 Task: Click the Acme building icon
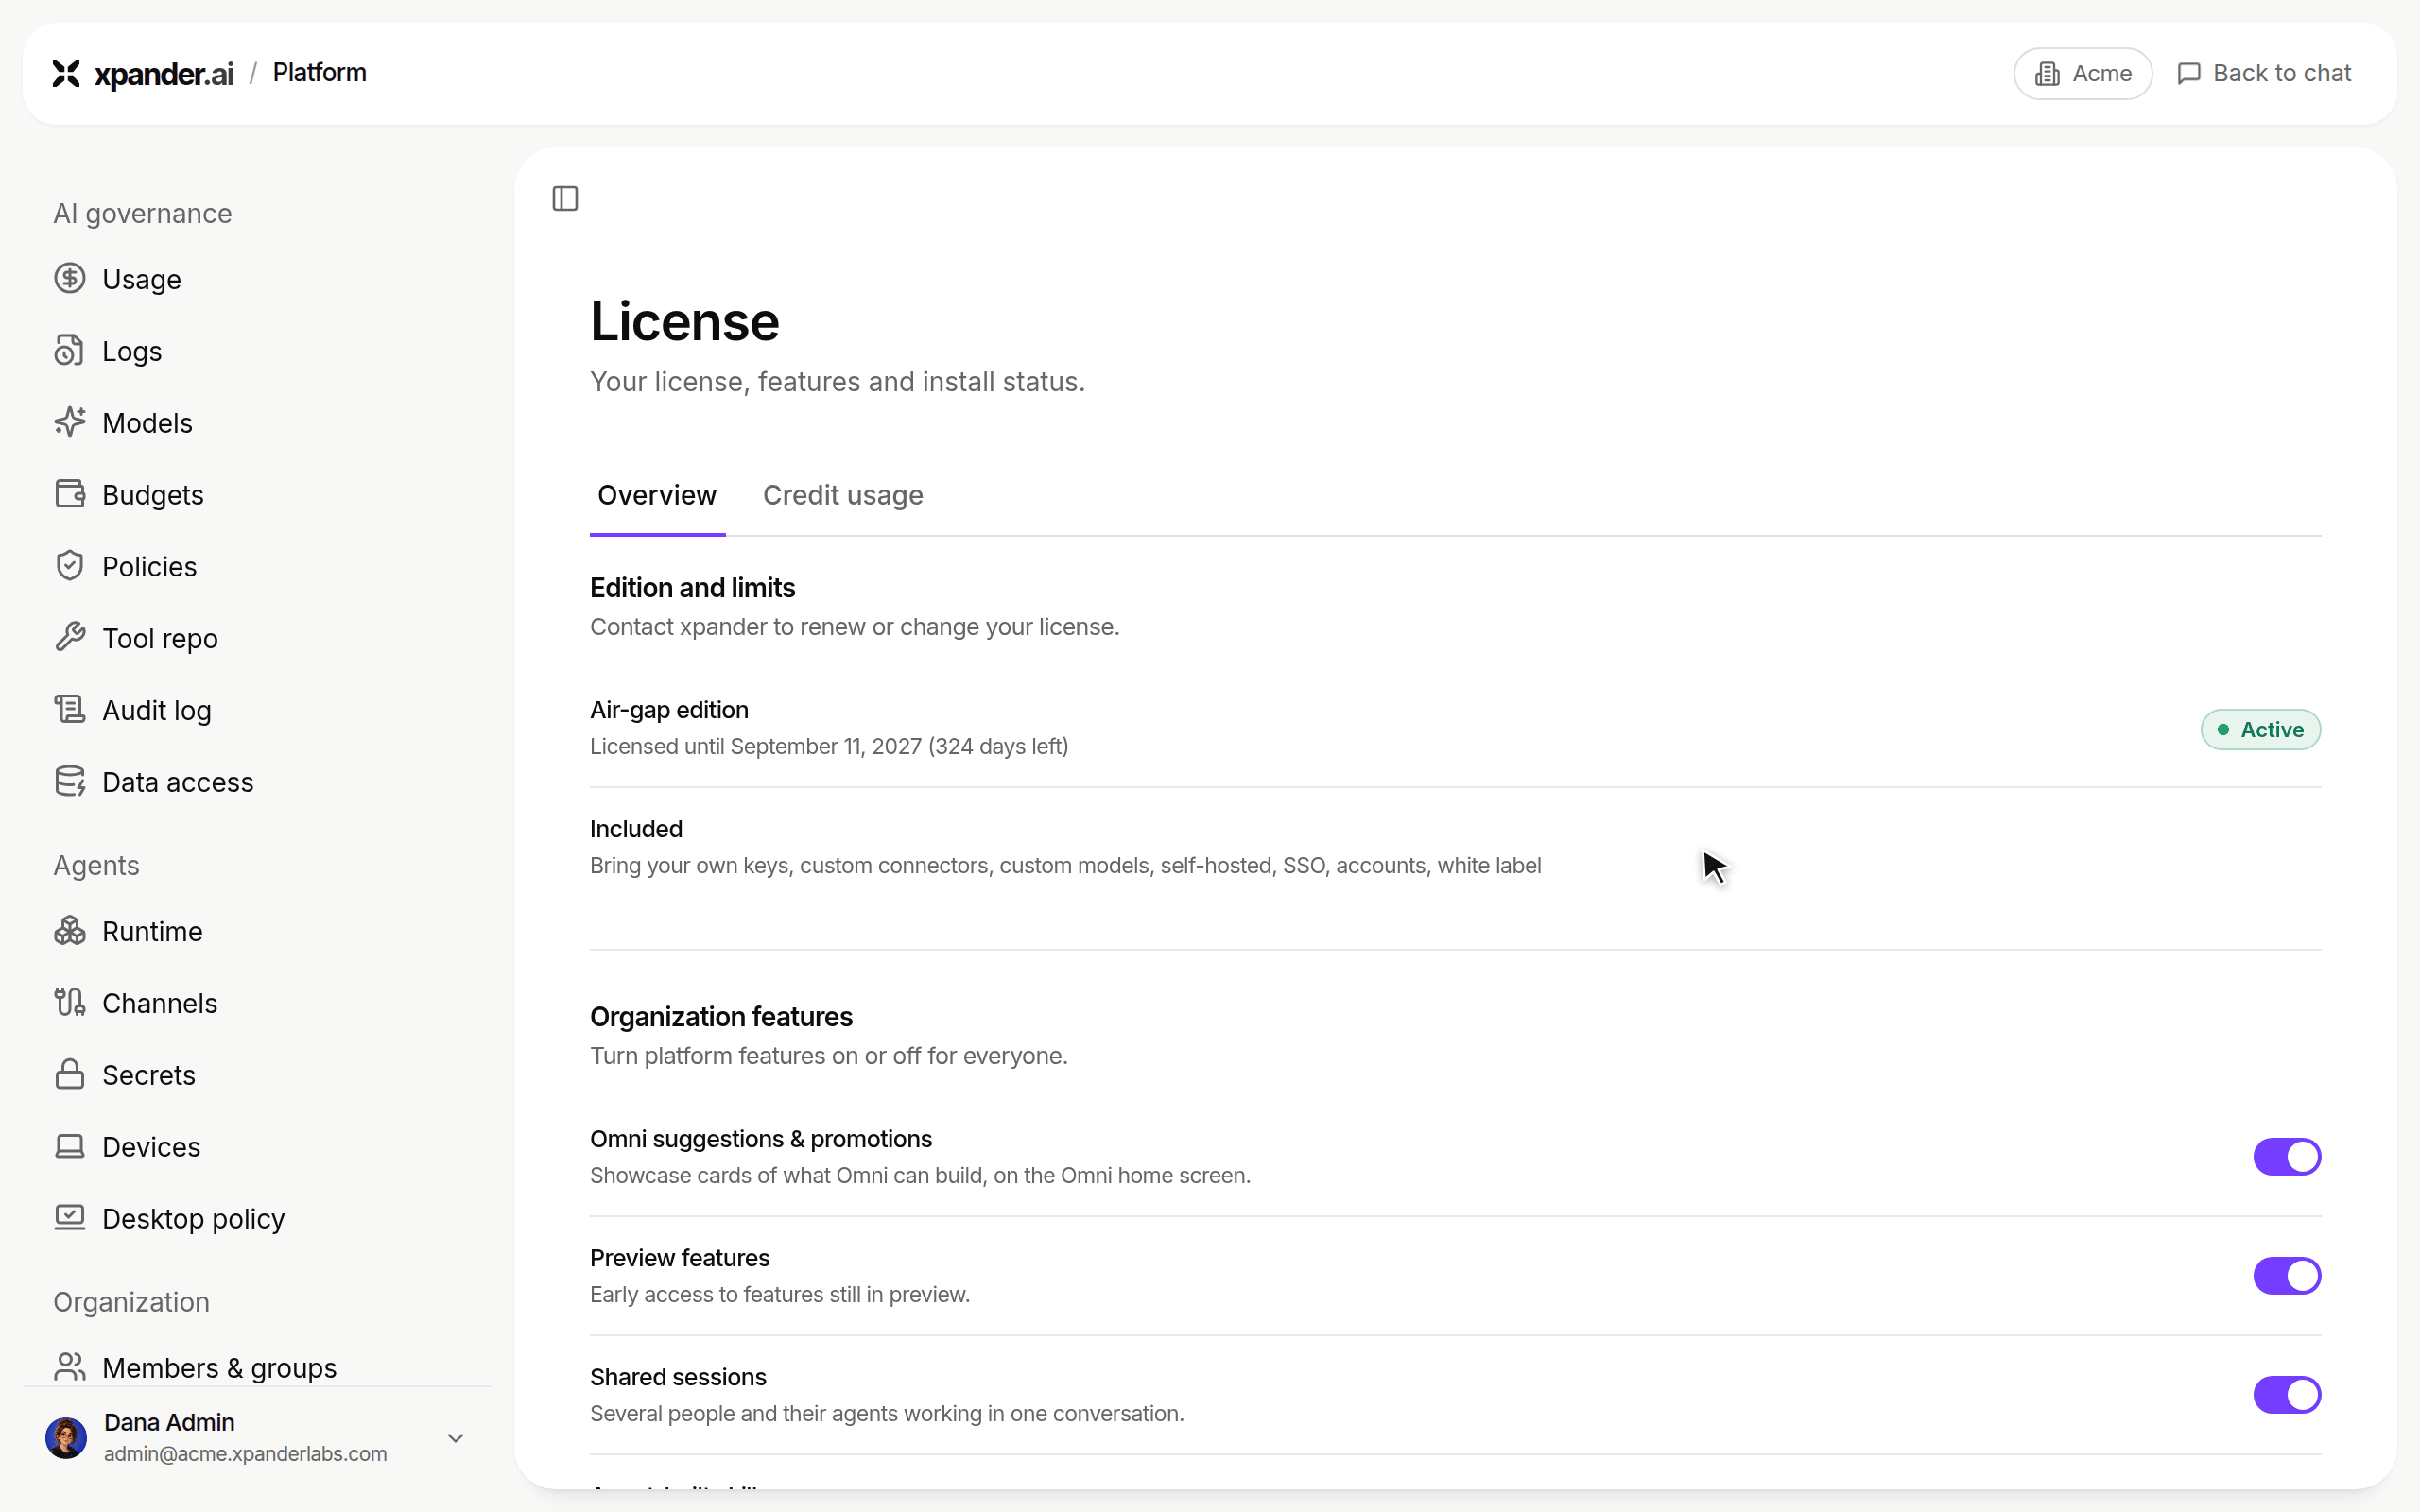click(2047, 74)
